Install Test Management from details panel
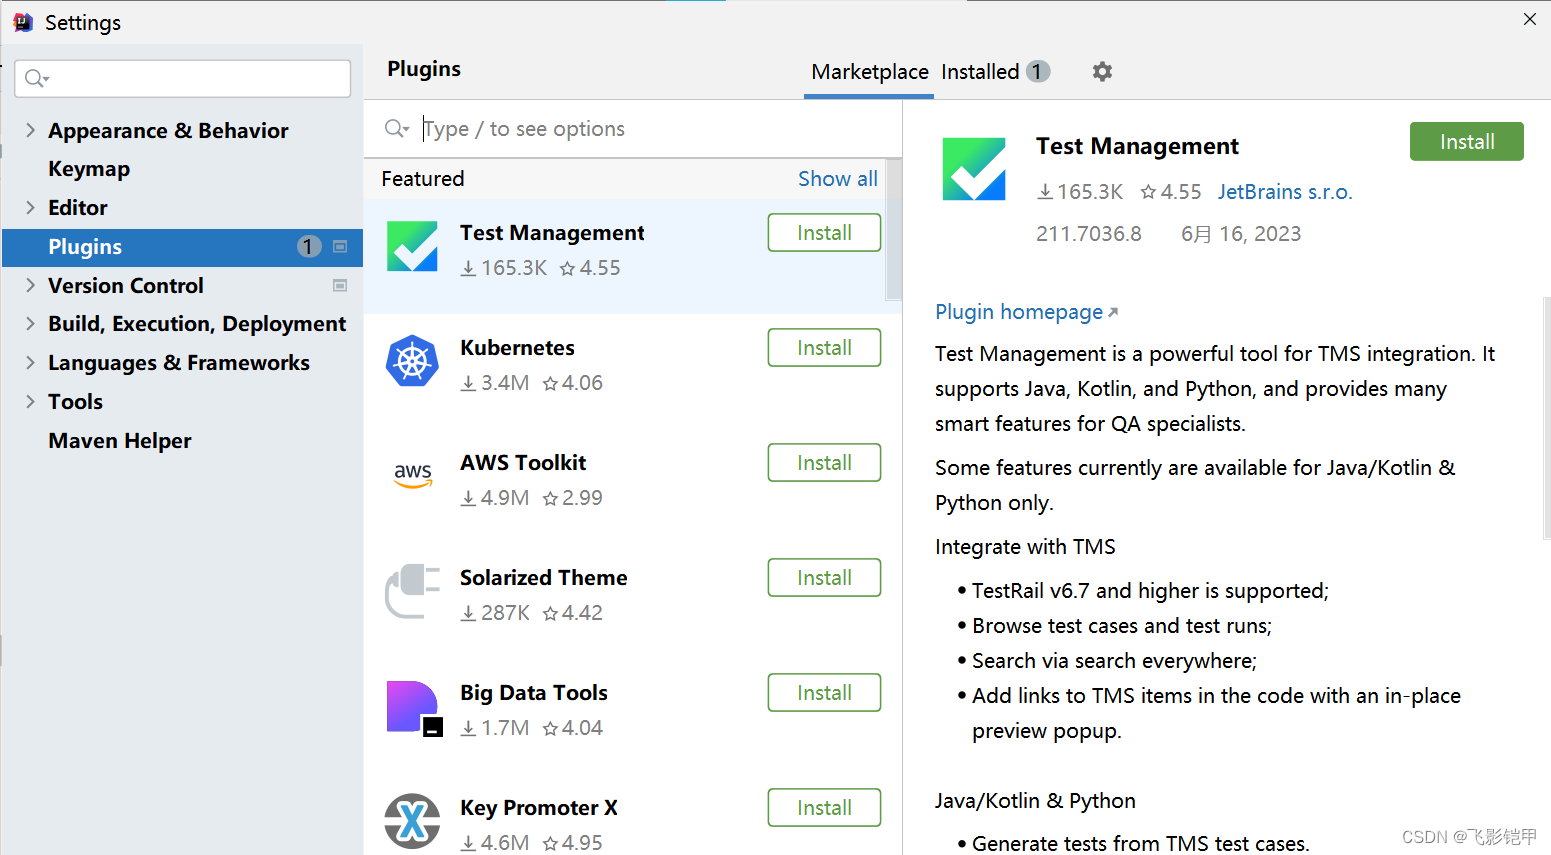Screen dimensions: 1551x855 1466,142
